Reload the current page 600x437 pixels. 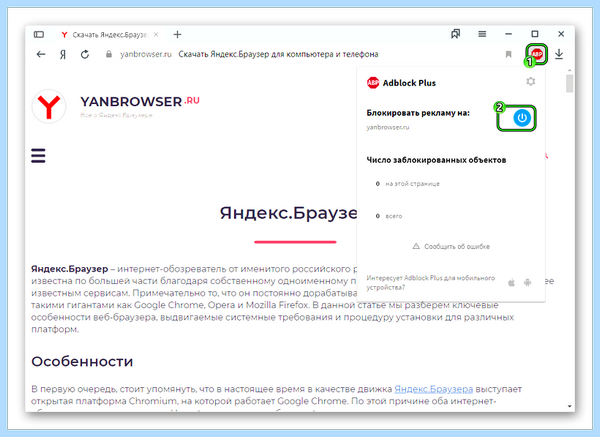point(85,54)
